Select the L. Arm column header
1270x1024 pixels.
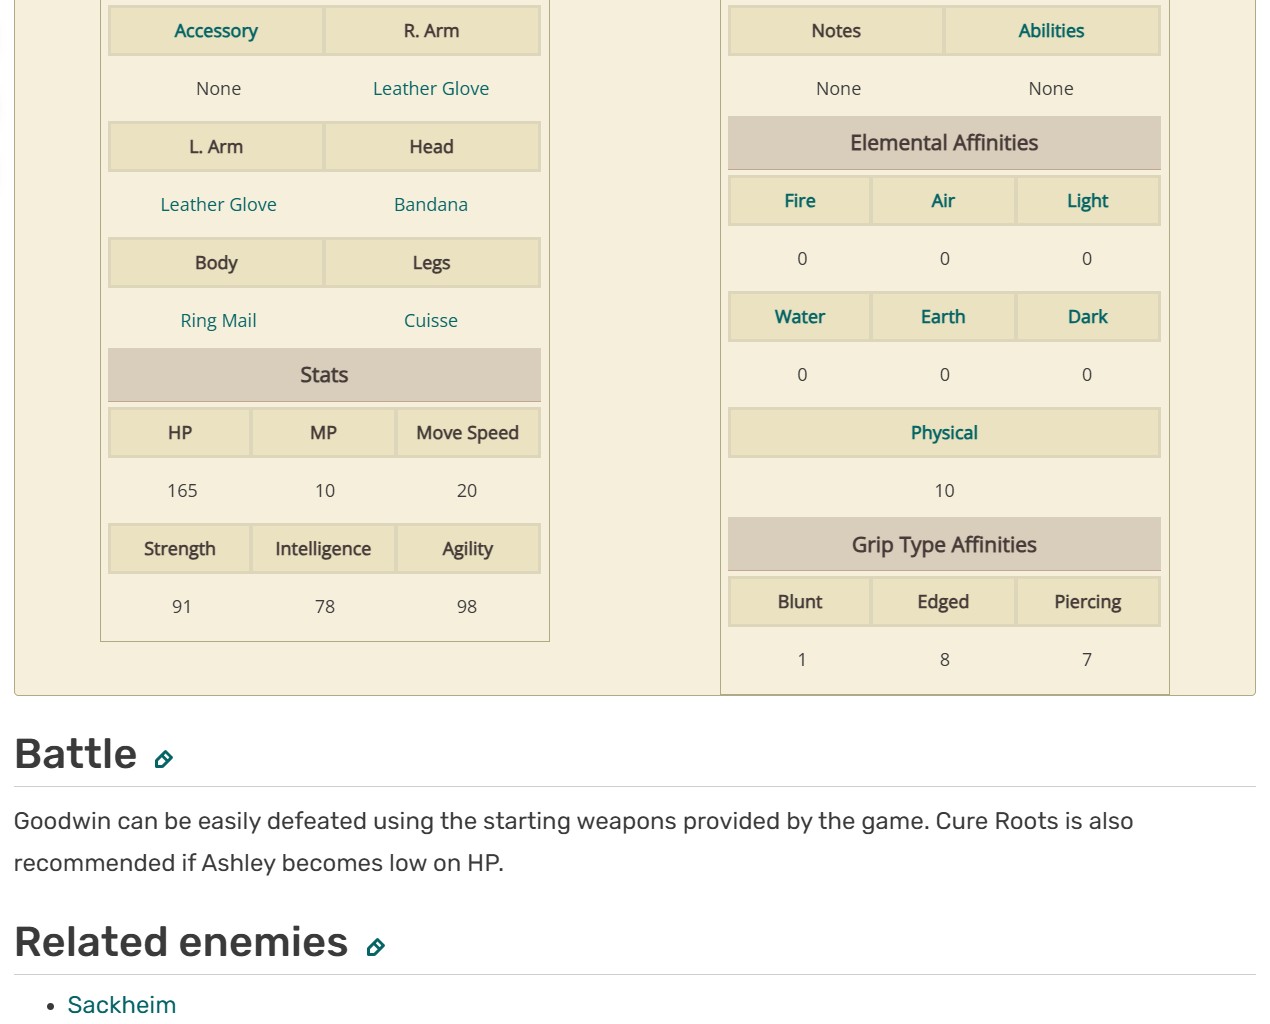click(216, 147)
